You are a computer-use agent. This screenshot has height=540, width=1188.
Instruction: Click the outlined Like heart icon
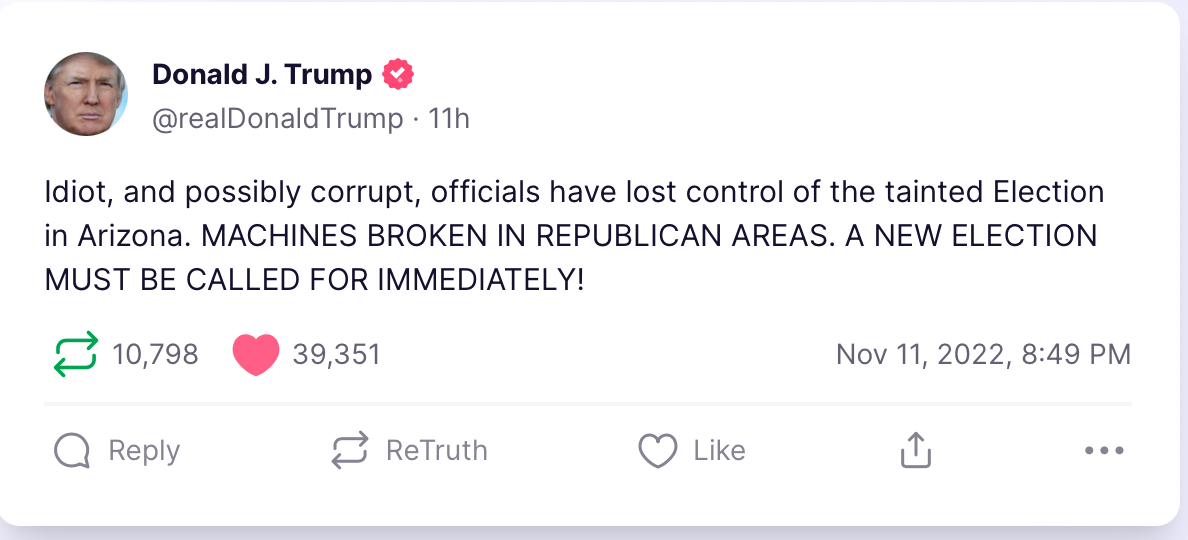(657, 450)
